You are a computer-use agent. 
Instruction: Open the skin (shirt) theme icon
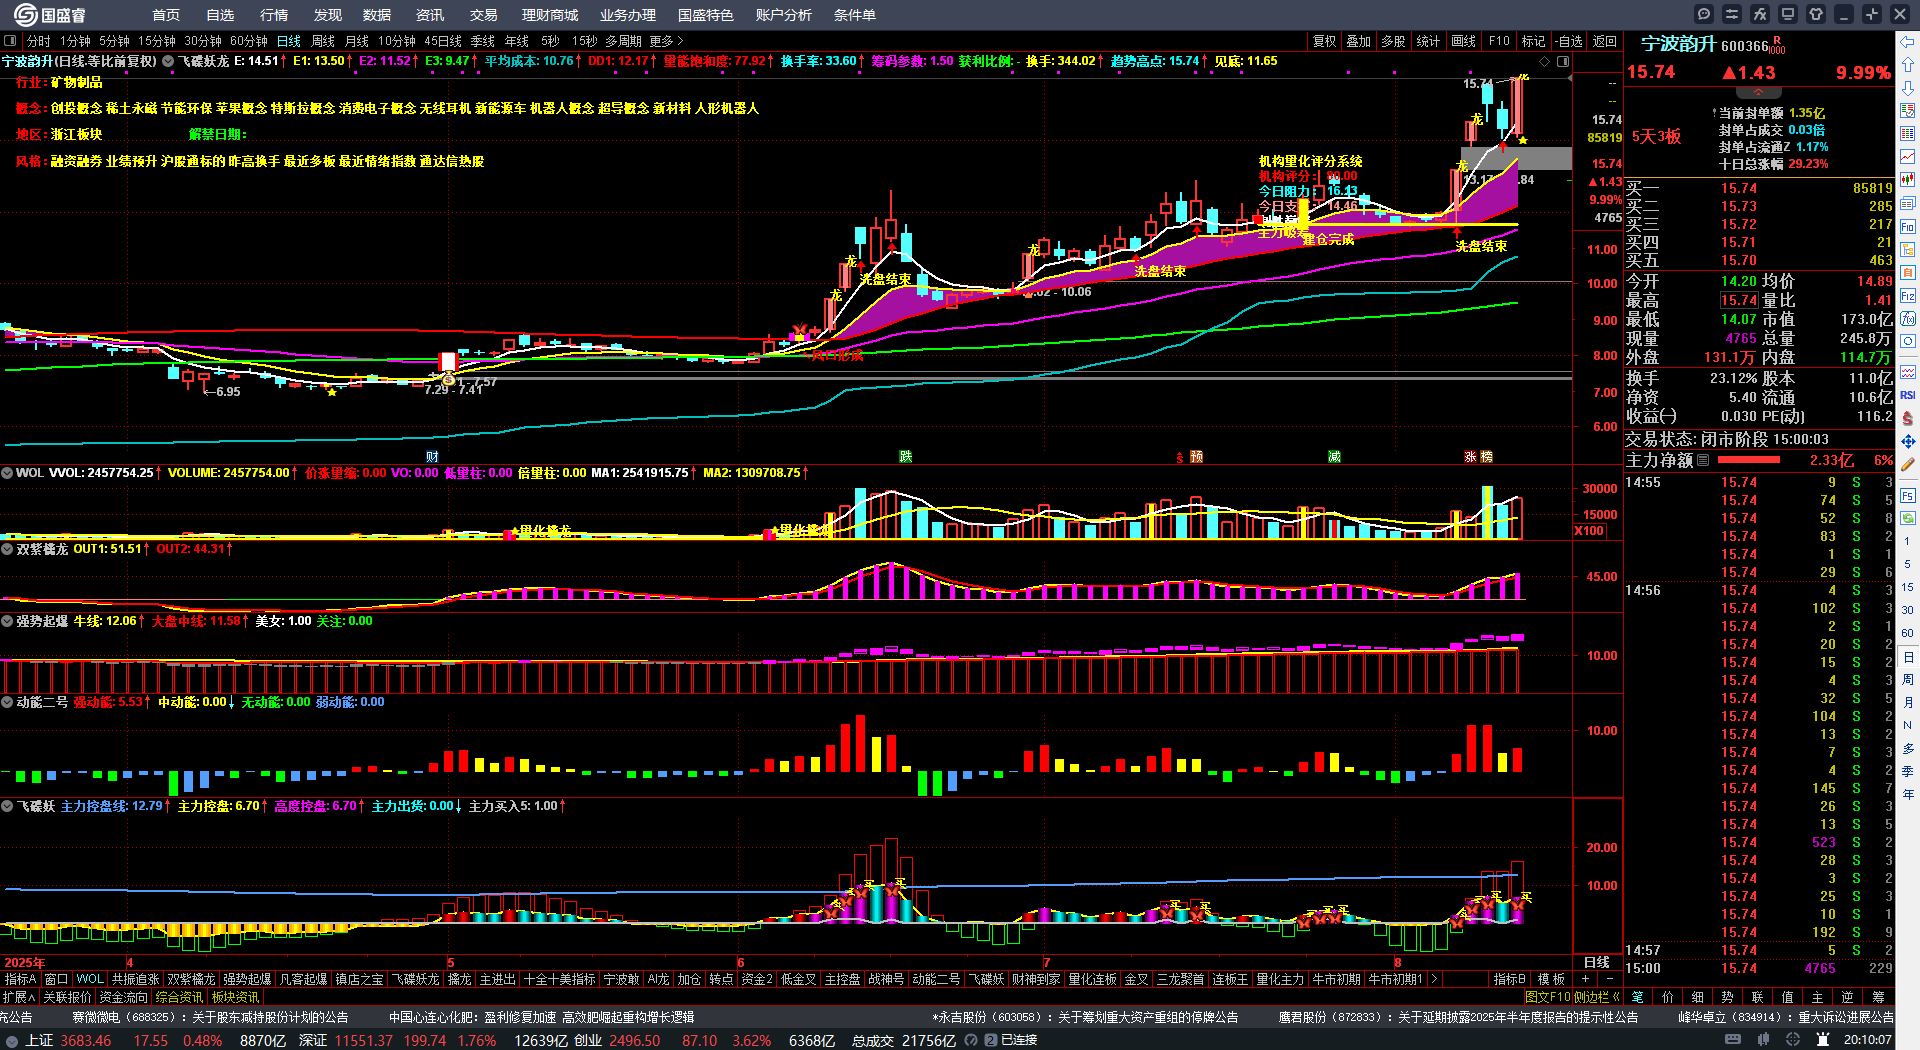pos(1816,14)
